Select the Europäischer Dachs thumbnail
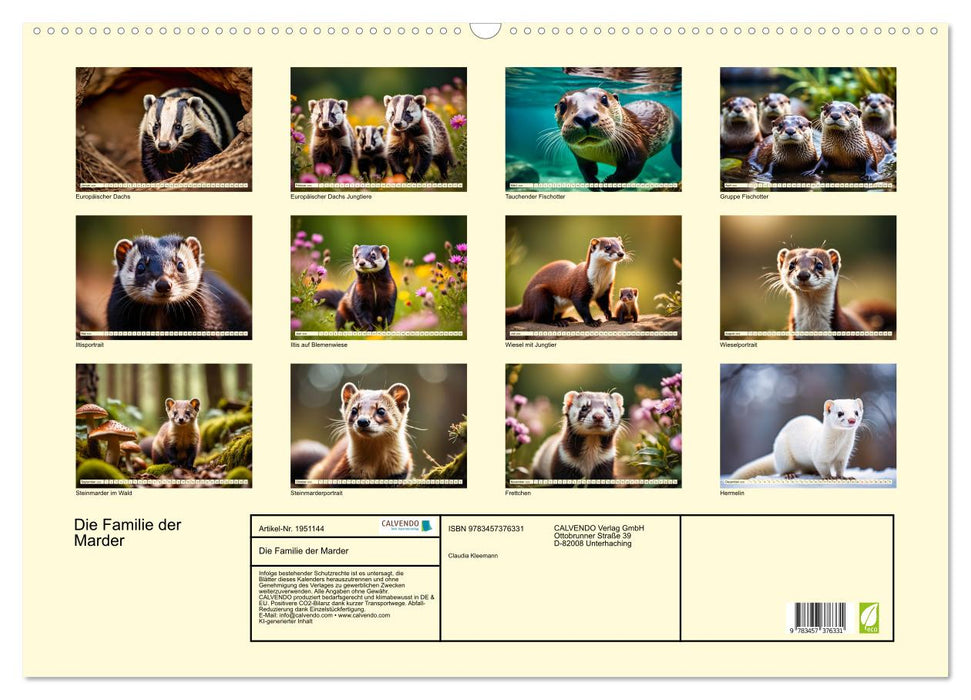The width and height of the screenshot is (971, 700). tap(163, 128)
